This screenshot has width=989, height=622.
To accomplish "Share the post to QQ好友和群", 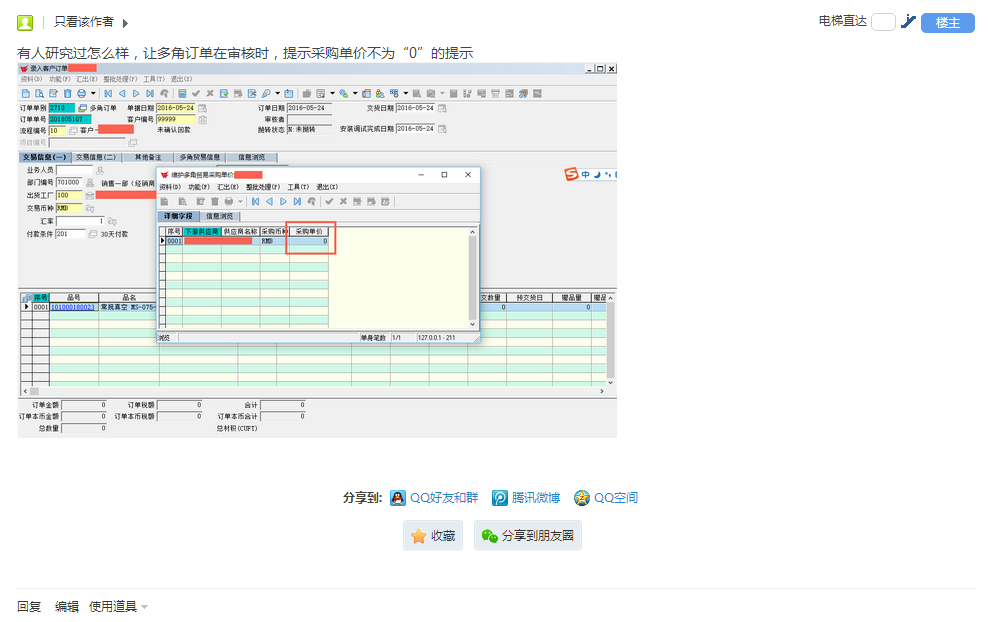I will point(434,498).
